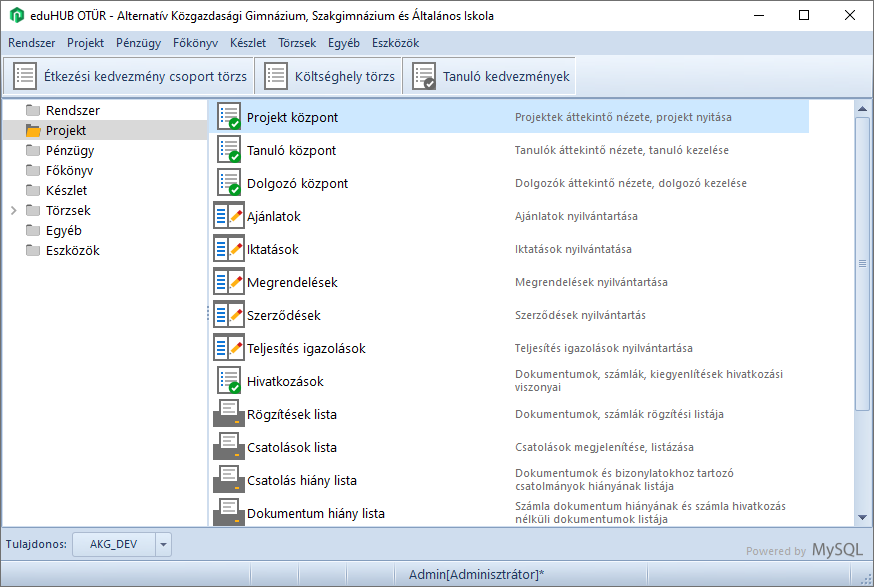The width and height of the screenshot is (874, 587).
Task: Click the Dolgozó központ icon
Action: tap(229, 183)
